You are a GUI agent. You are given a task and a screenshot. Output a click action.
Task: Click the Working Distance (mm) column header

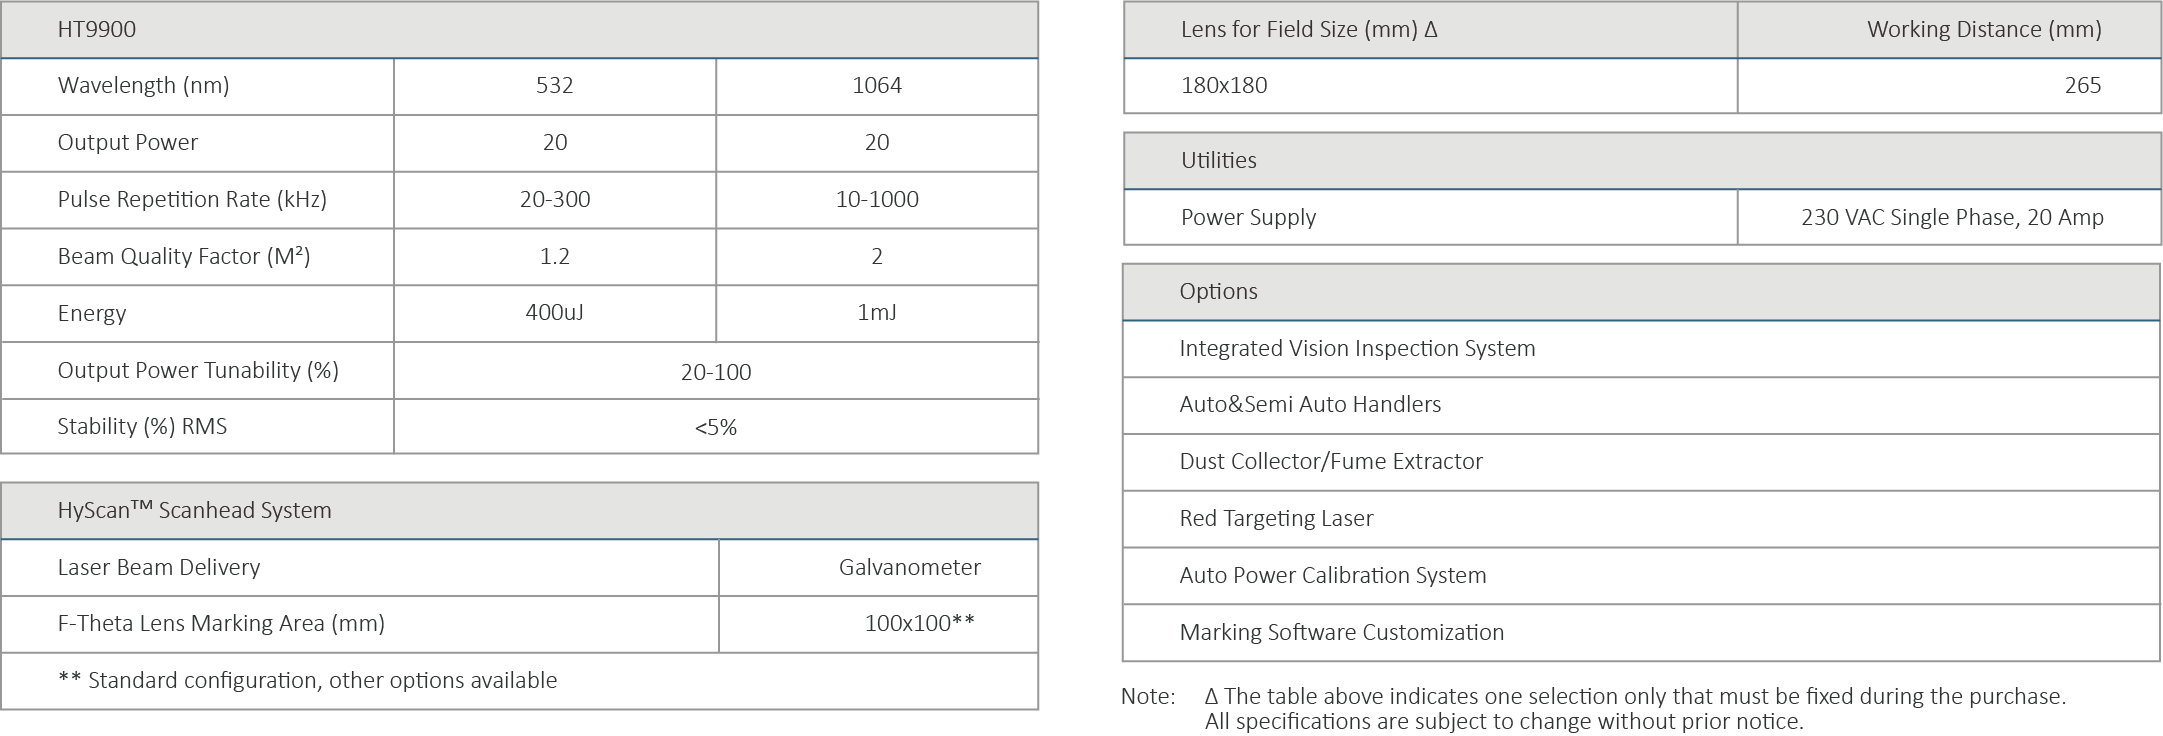[x=1984, y=30]
